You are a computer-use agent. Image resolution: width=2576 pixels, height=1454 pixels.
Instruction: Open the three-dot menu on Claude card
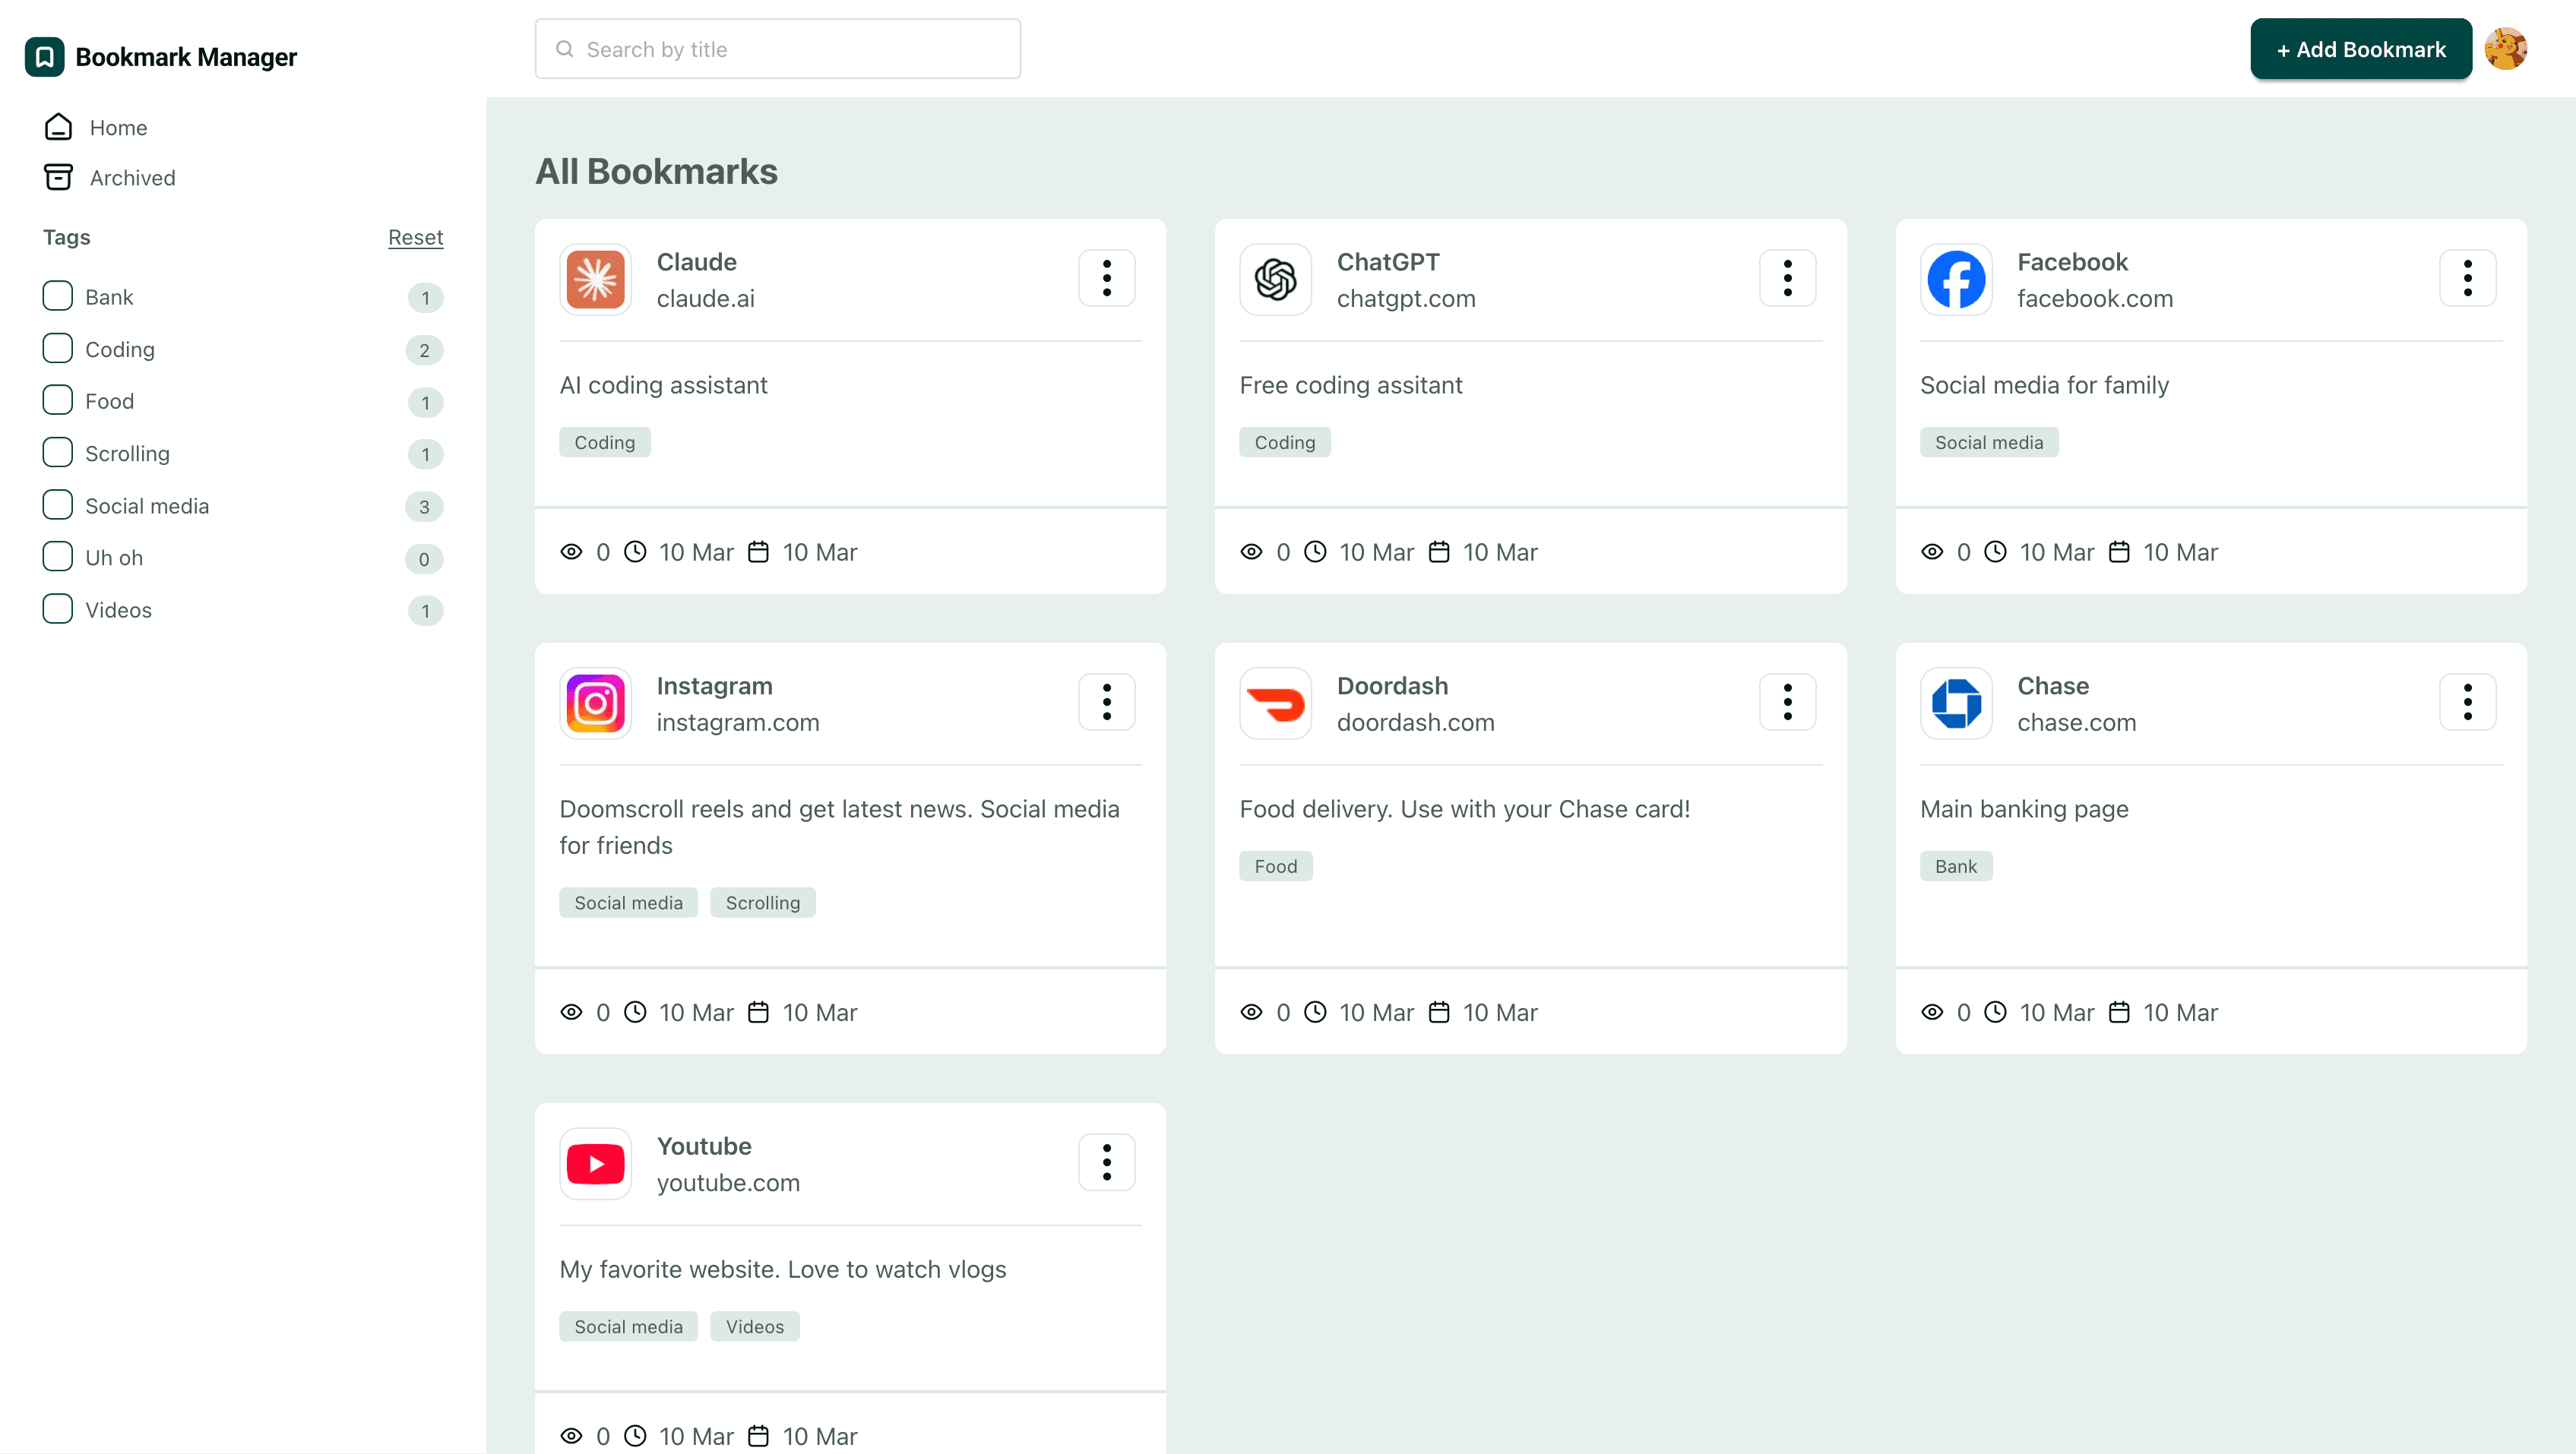click(x=1106, y=278)
